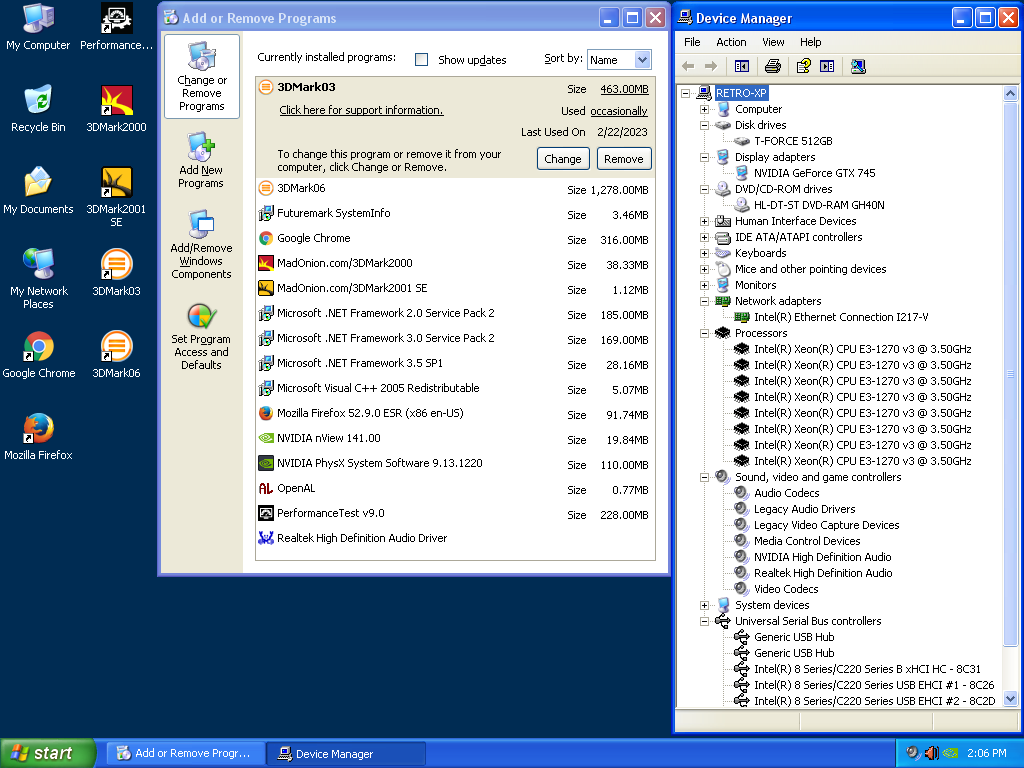1024x768 pixels.
Task: Enable the Show updates checkbox
Action: point(421,59)
